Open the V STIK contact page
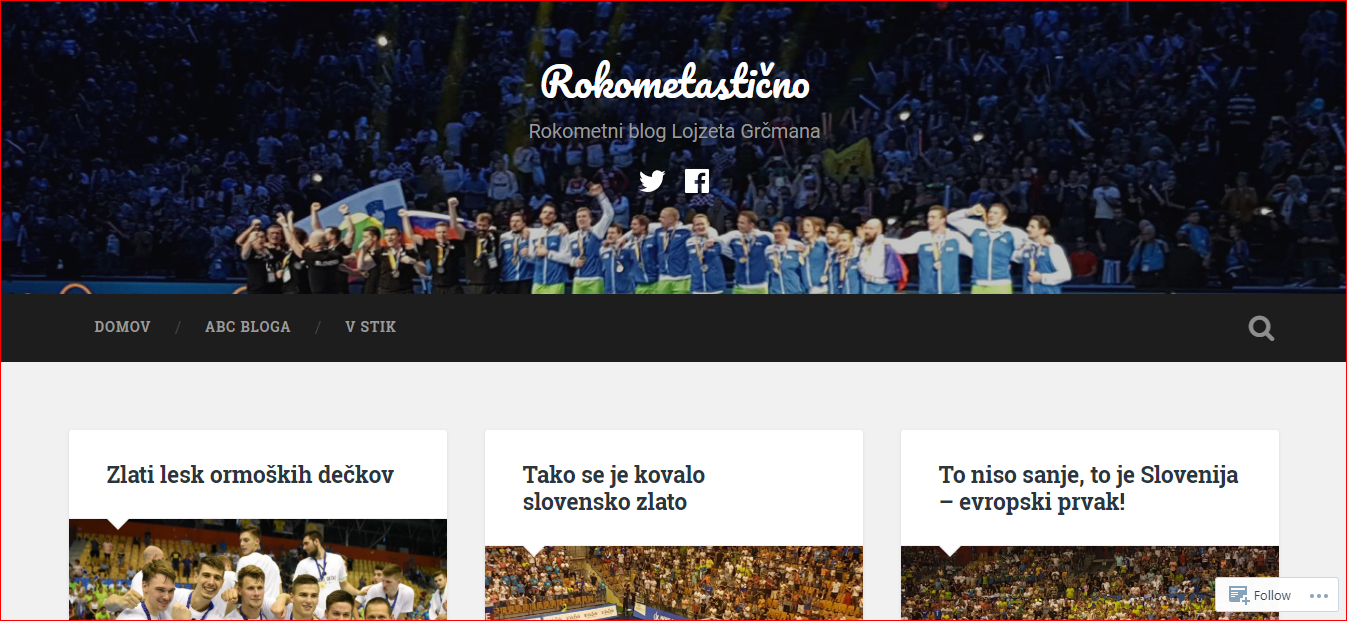This screenshot has height=621, width=1347. click(x=371, y=327)
